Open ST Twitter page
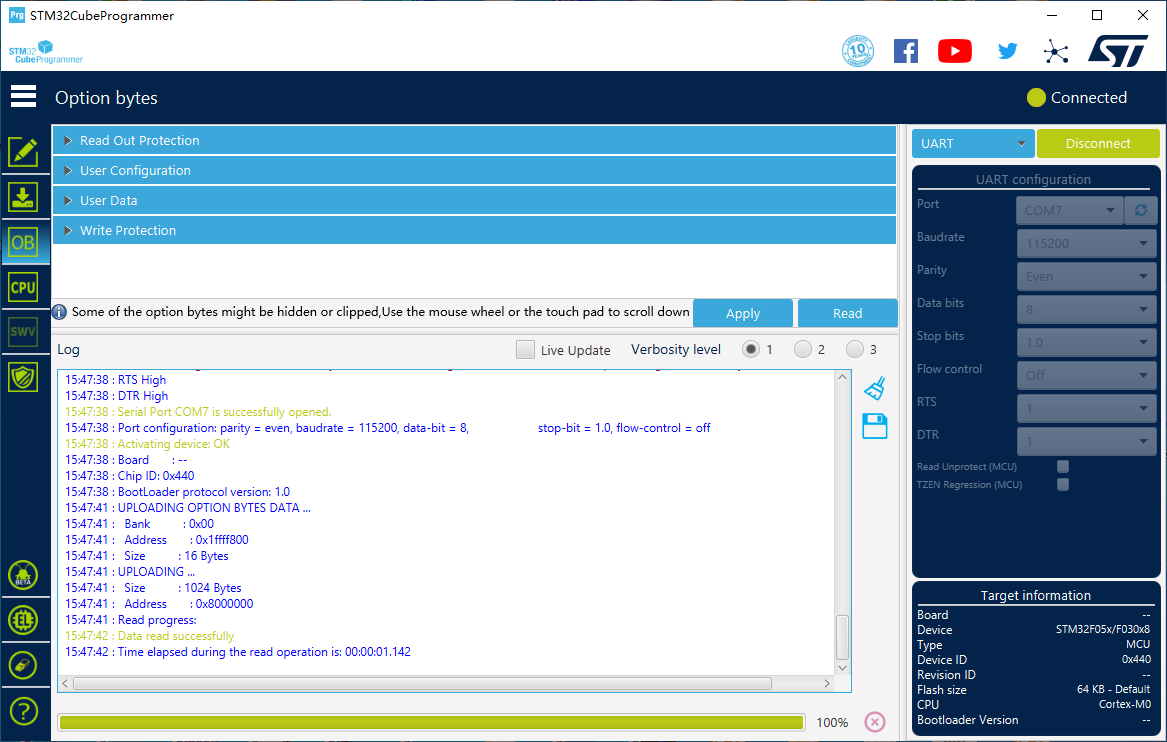Viewport: 1167px width, 742px height. coord(1007,51)
